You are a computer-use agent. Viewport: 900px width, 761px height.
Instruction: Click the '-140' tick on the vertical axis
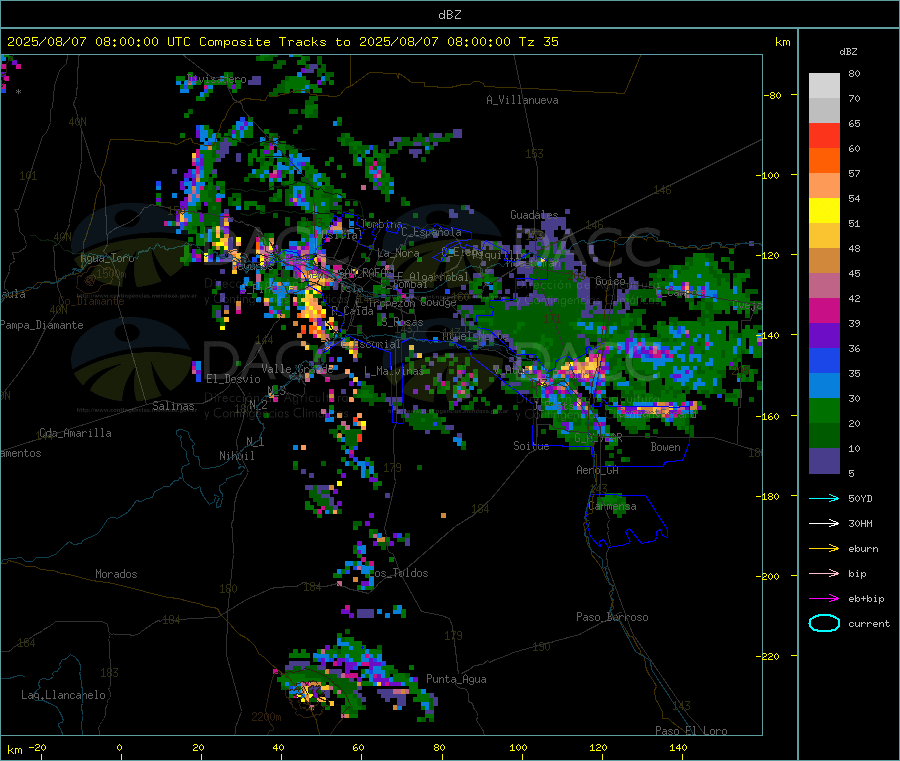tap(767, 336)
